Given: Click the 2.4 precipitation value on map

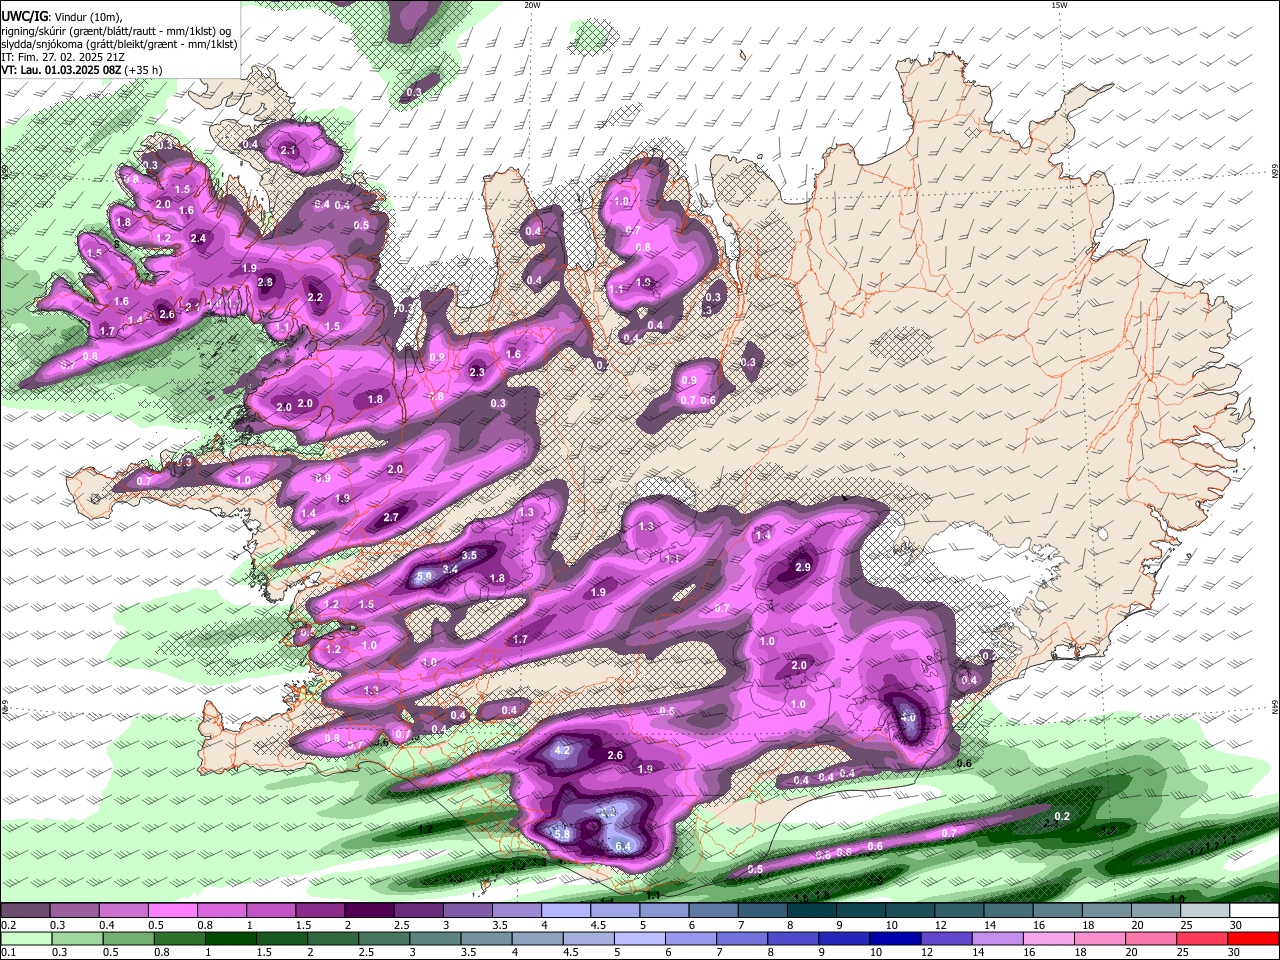Looking at the screenshot, I should [x=198, y=238].
